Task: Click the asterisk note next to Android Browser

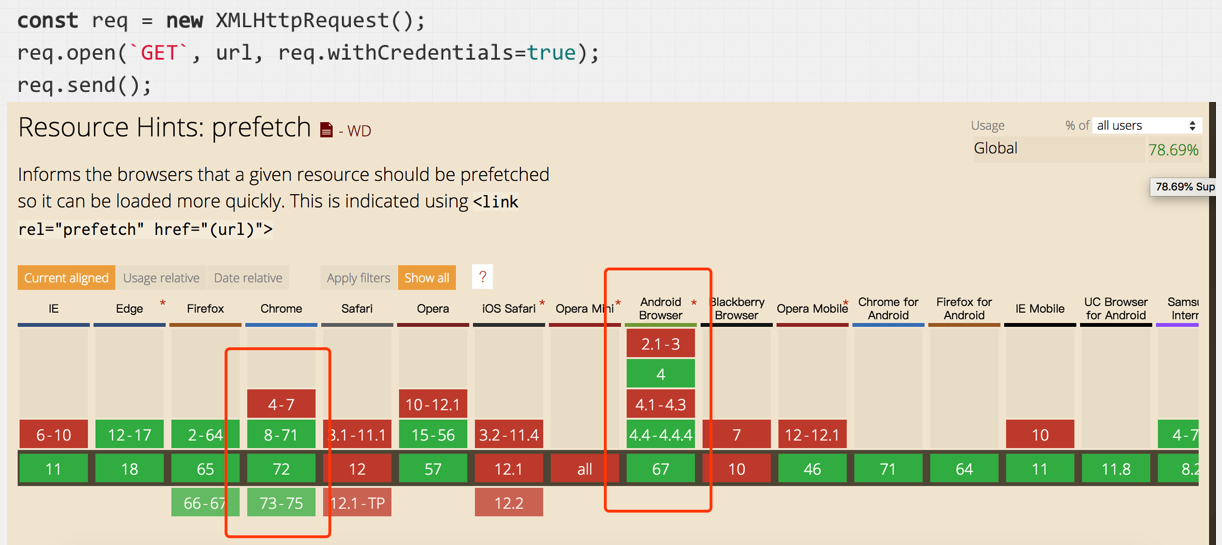Action: pos(694,302)
